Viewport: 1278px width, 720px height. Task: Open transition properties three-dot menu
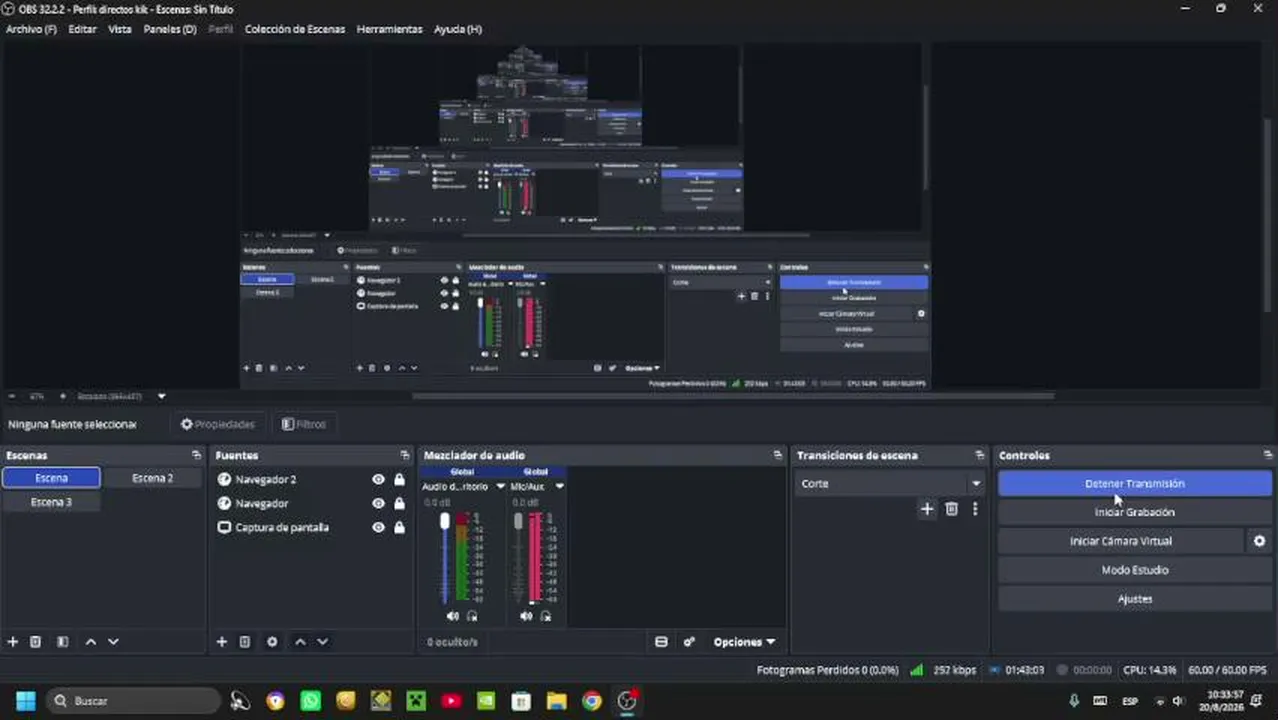pos(975,509)
